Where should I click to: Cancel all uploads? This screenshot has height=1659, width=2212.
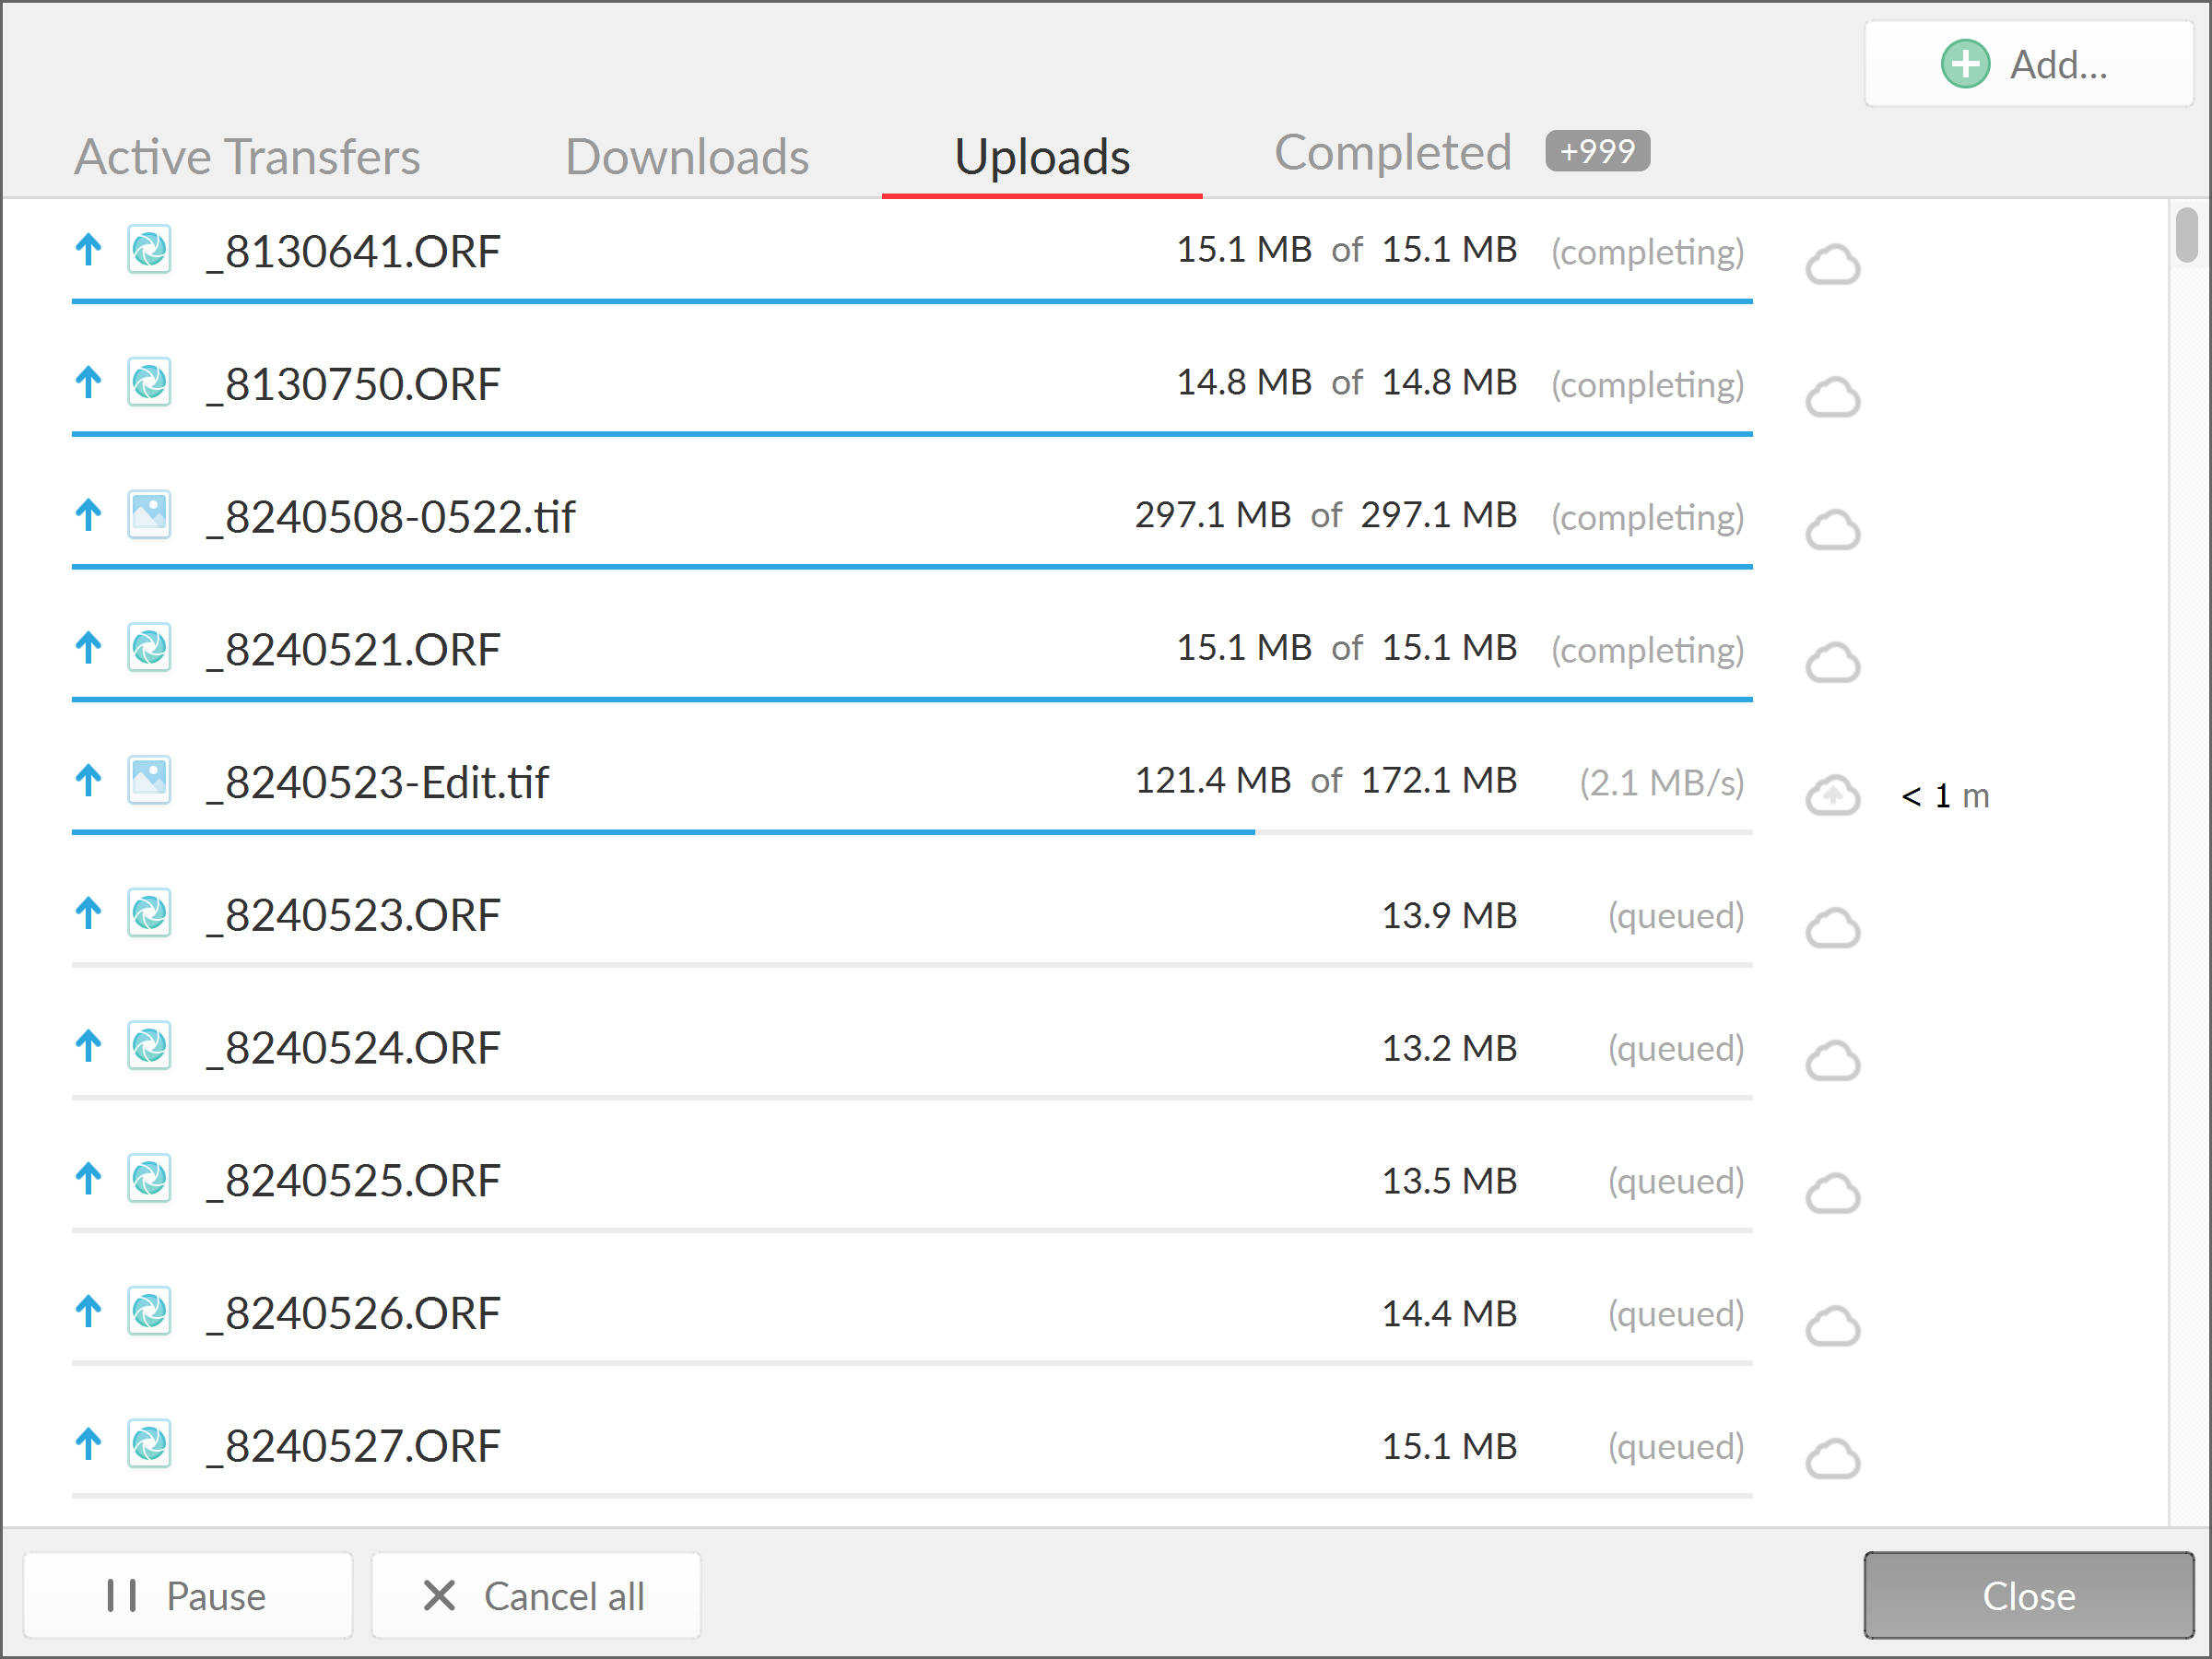(536, 1595)
